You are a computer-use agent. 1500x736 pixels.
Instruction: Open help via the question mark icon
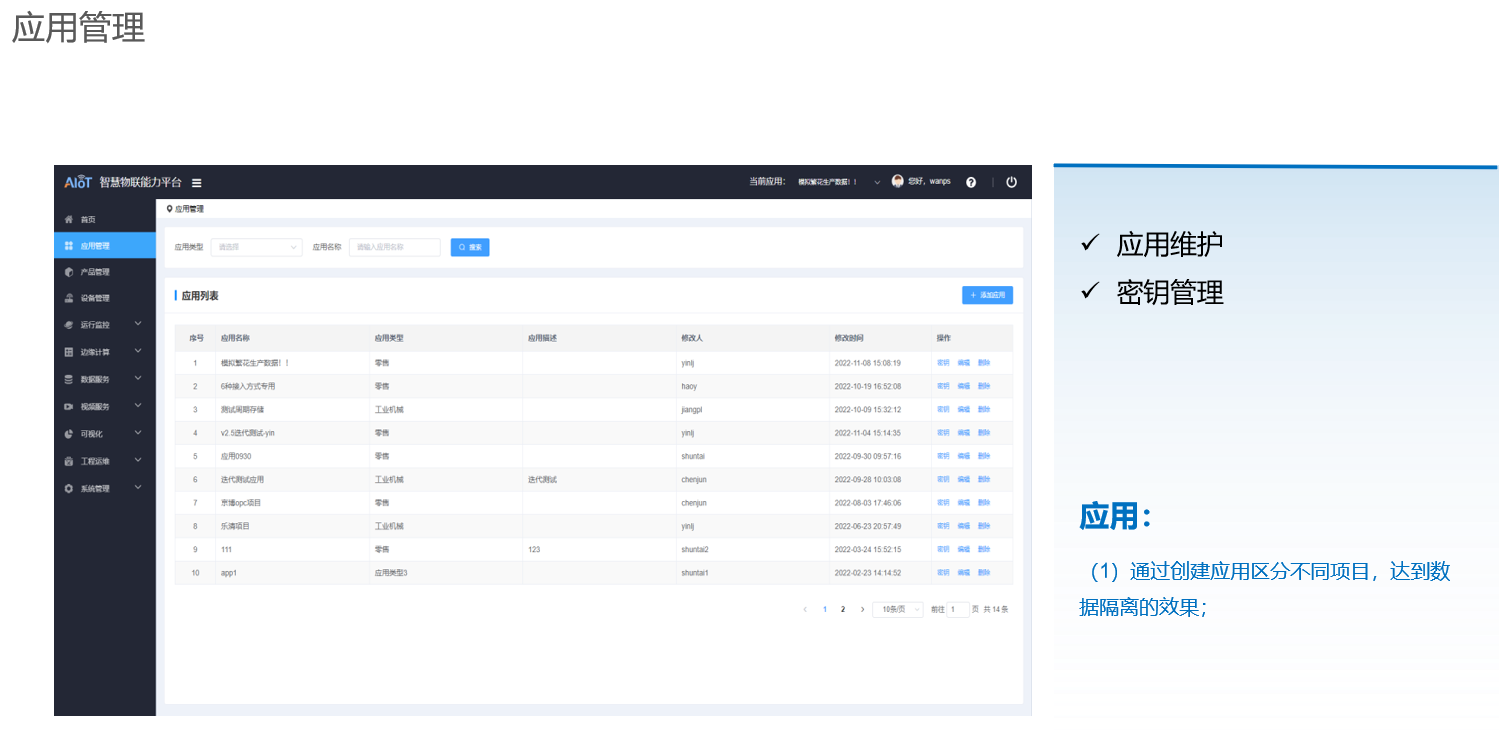(971, 182)
